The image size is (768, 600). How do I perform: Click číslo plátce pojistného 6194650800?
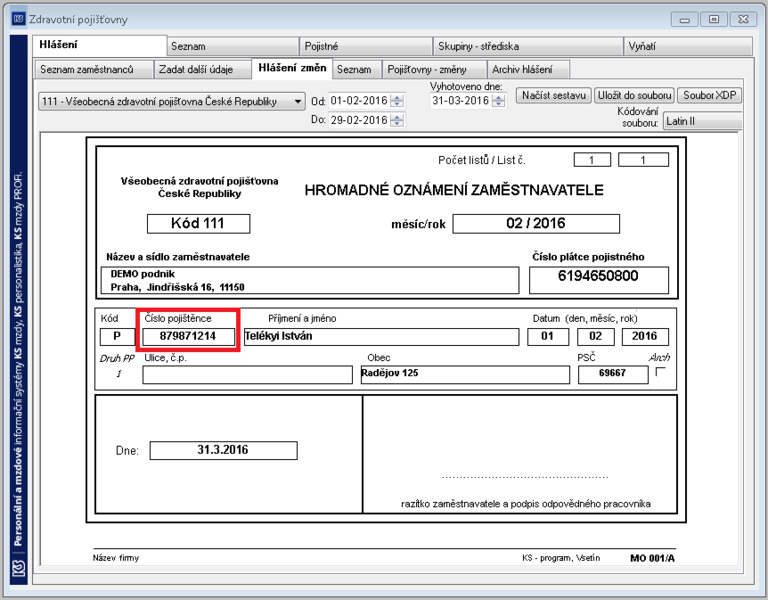click(599, 280)
